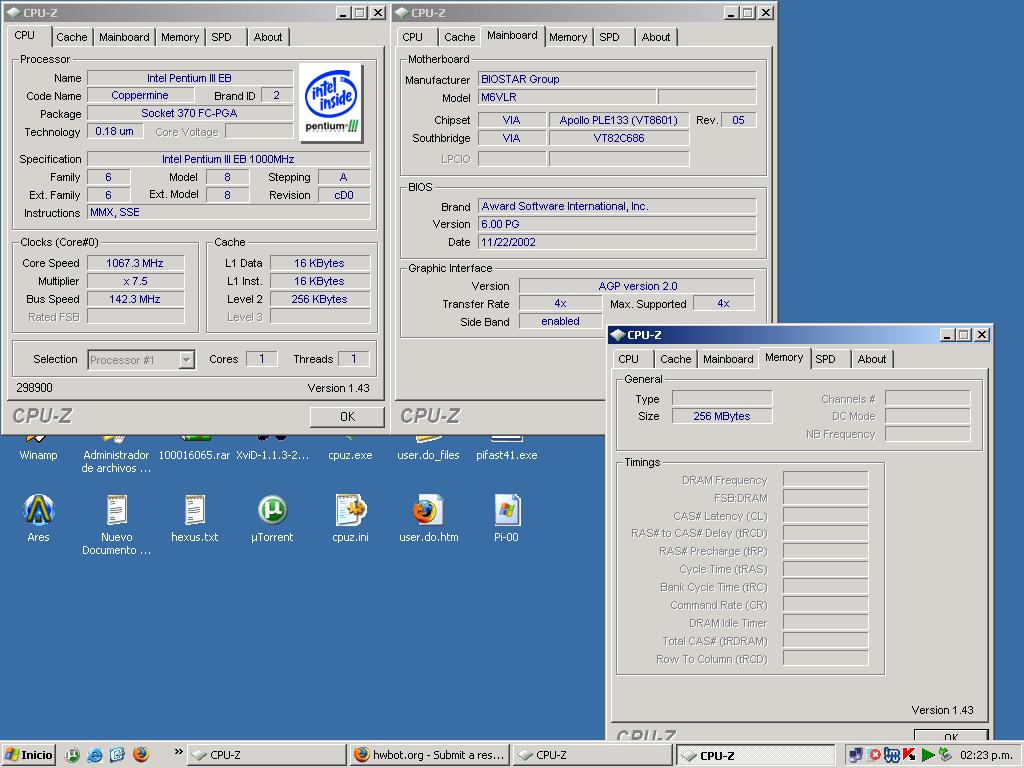Click the 256 MBytes memory size field
The width and height of the screenshot is (1024, 768).
tap(722, 416)
